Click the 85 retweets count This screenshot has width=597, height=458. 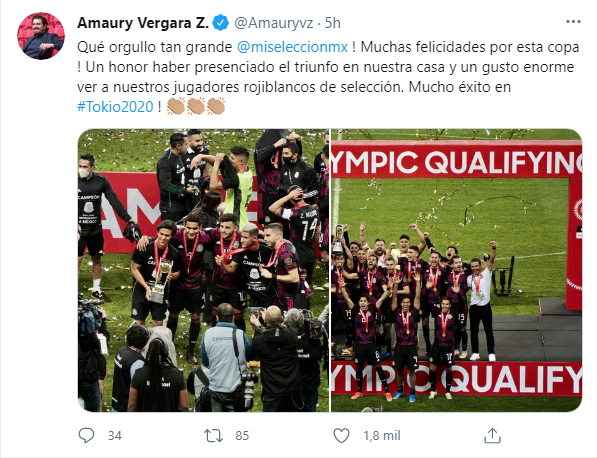tap(242, 436)
